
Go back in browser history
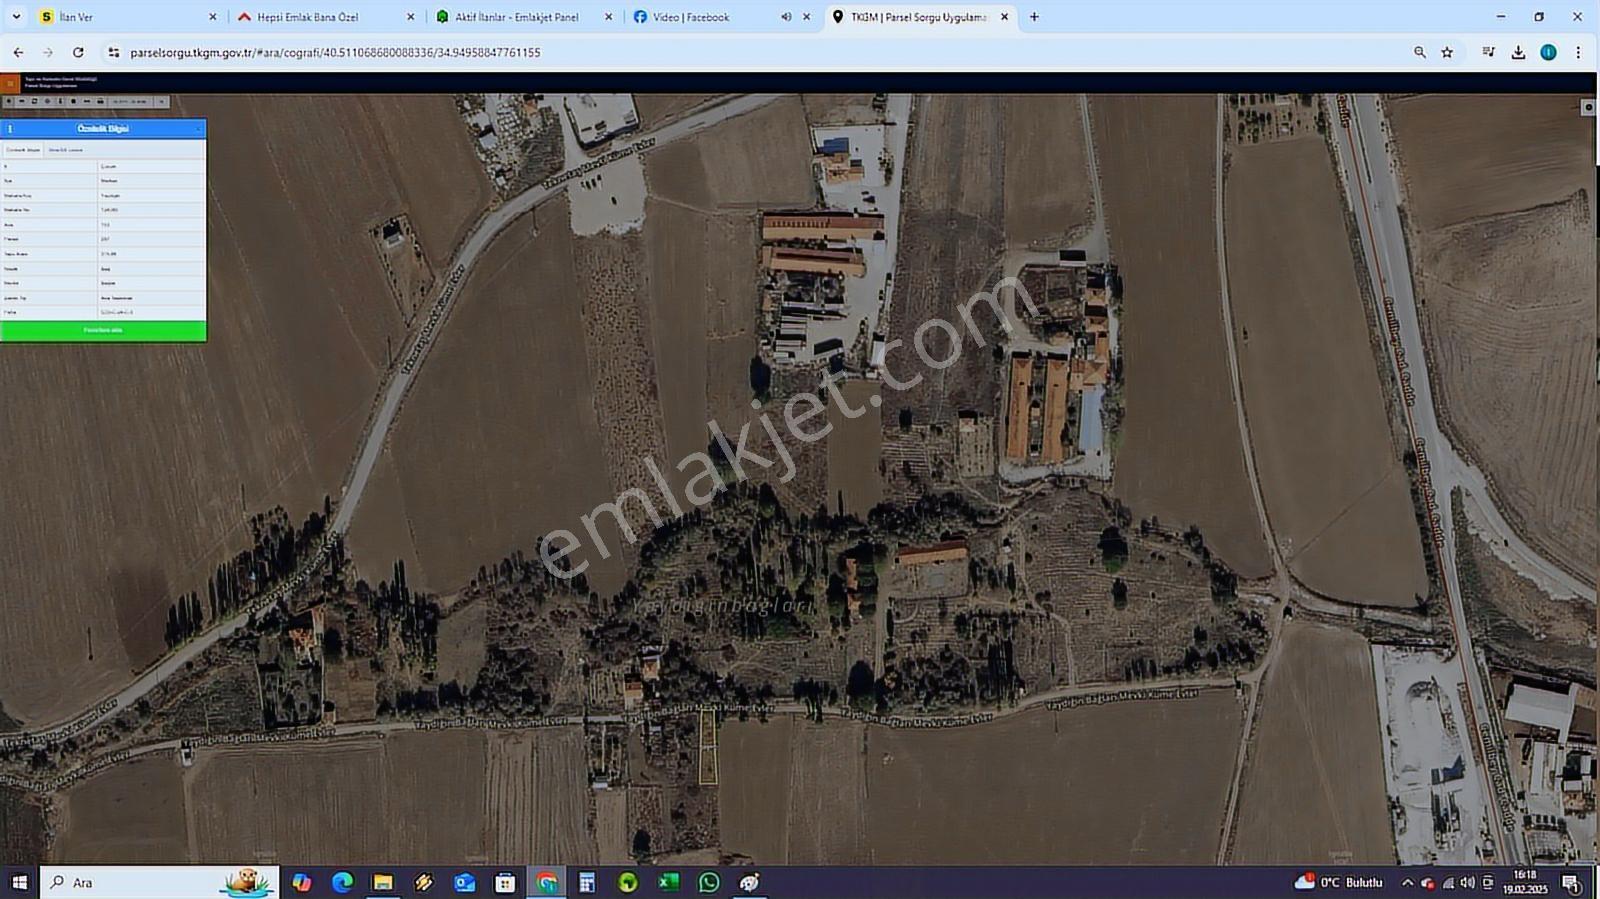[18, 52]
